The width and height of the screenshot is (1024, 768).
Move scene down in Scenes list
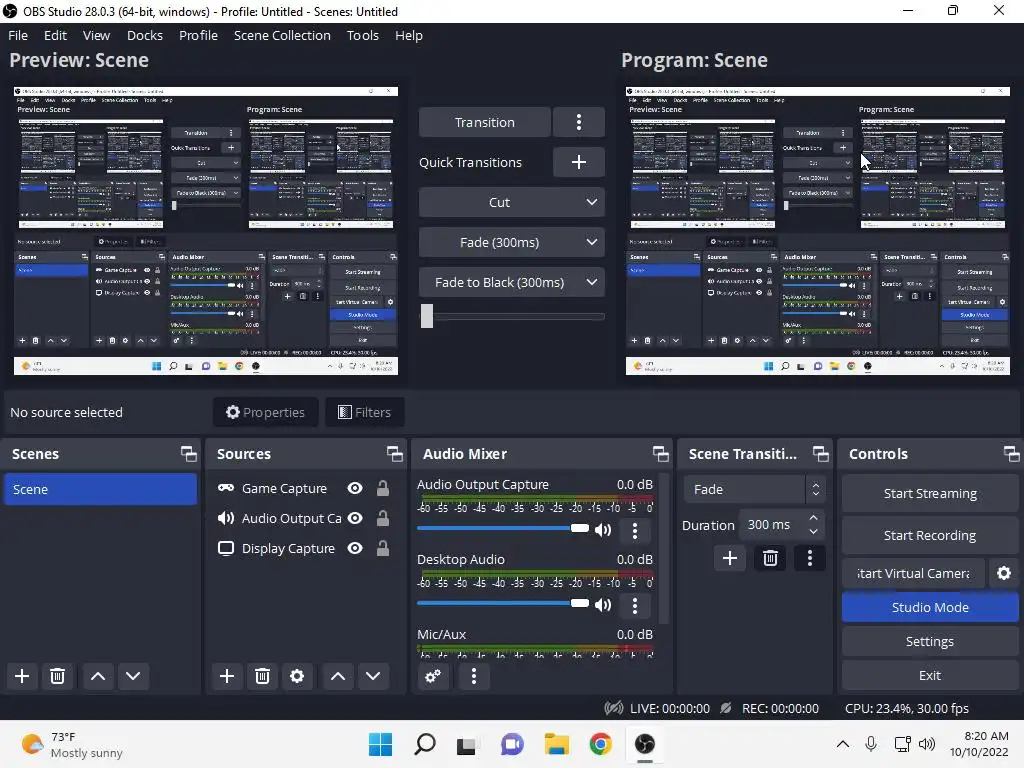(133, 676)
